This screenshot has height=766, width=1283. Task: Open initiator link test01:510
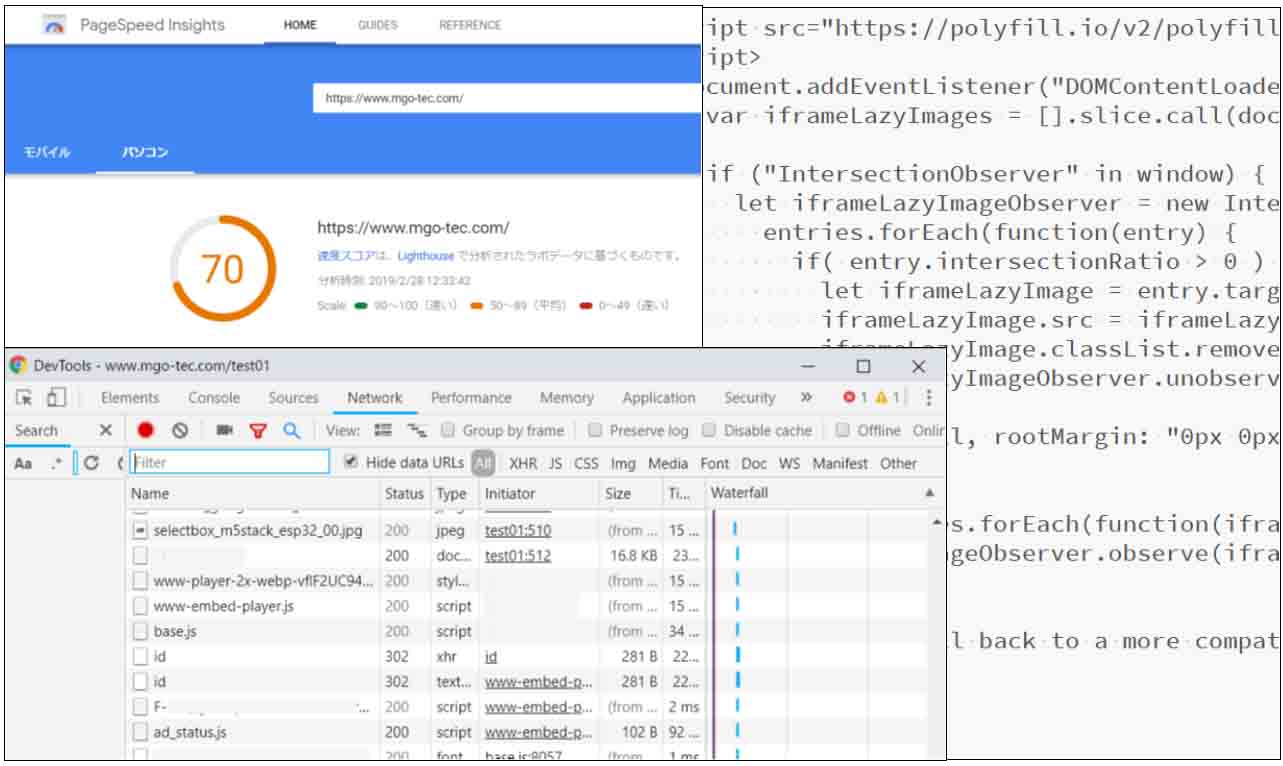518,531
